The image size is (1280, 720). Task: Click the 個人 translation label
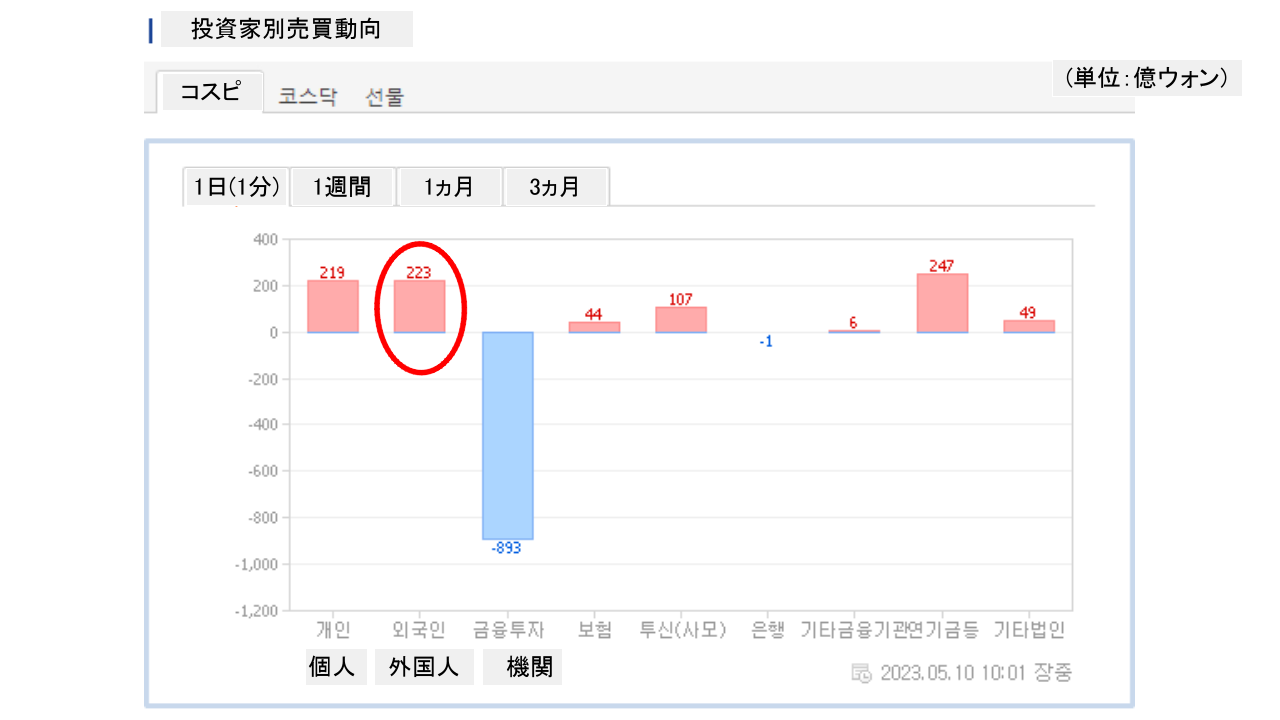[x=332, y=667]
